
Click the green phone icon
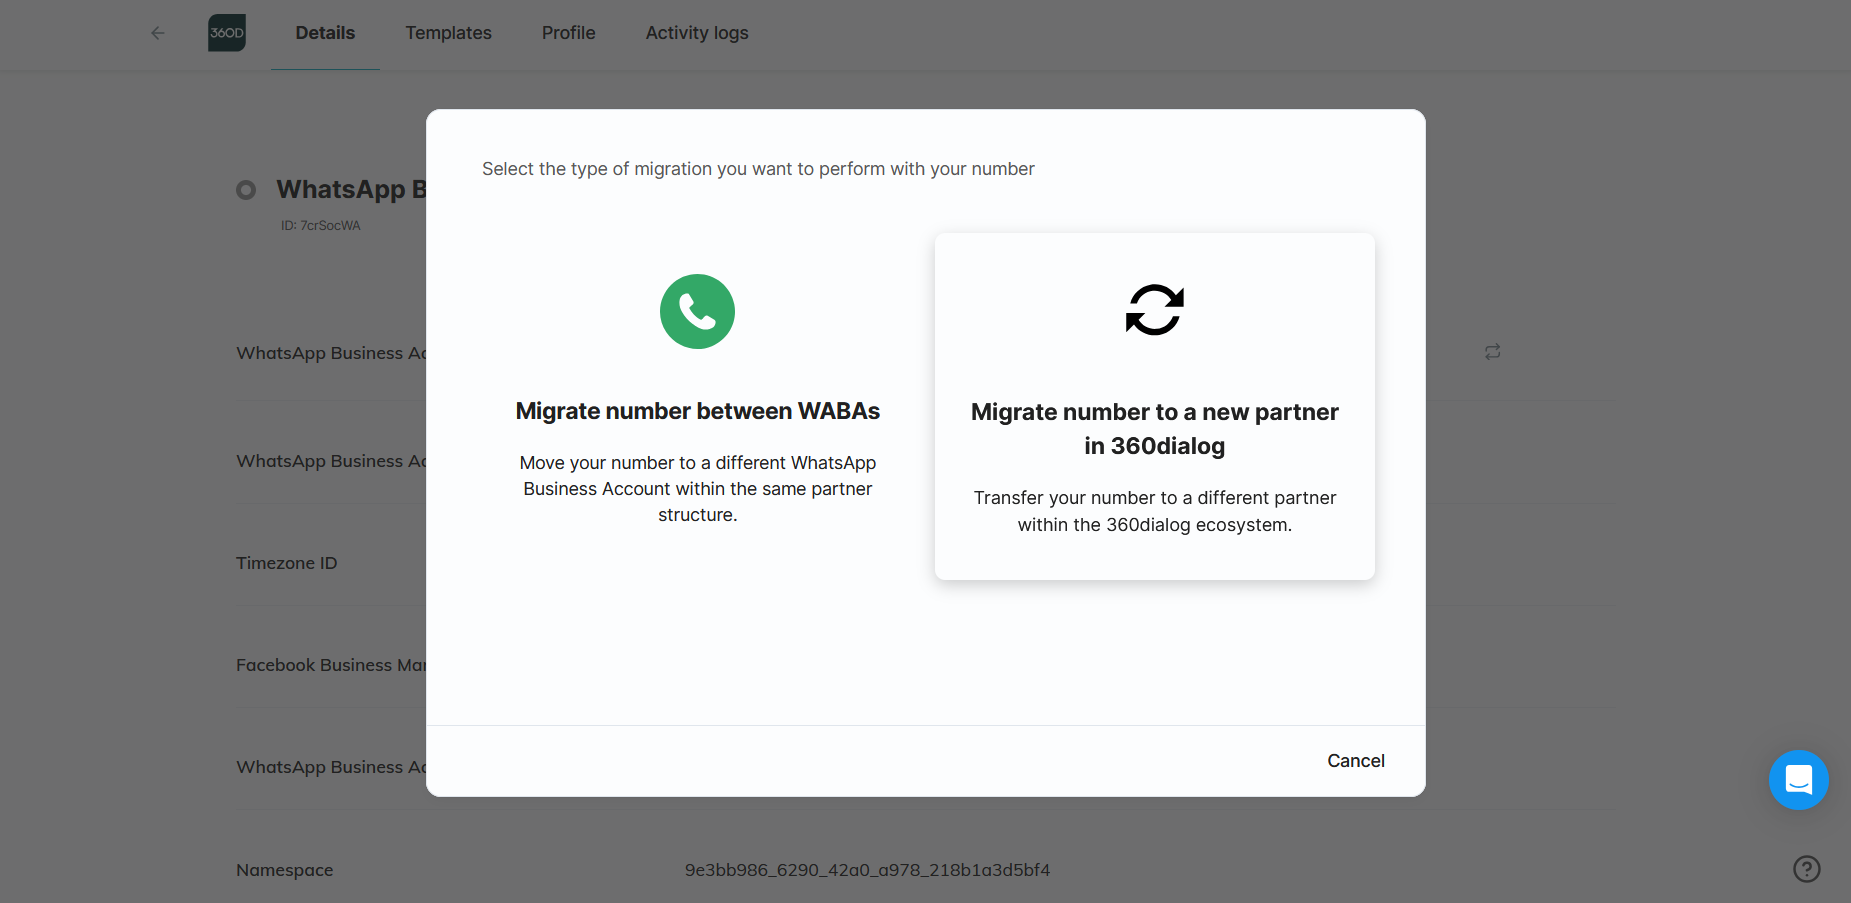click(697, 312)
